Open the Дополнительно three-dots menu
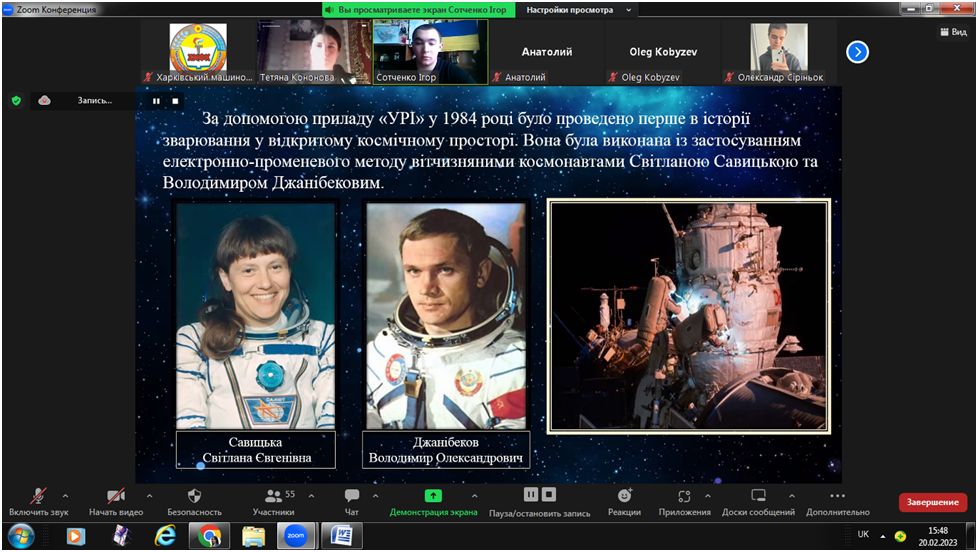The width and height of the screenshot is (978, 552). coord(838,496)
